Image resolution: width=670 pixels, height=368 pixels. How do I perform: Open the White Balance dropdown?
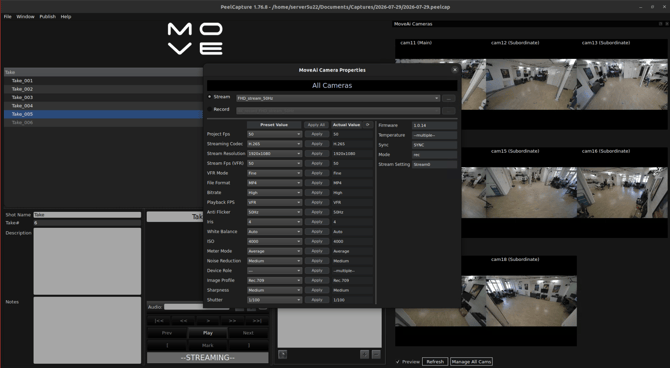tap(274, 232)
